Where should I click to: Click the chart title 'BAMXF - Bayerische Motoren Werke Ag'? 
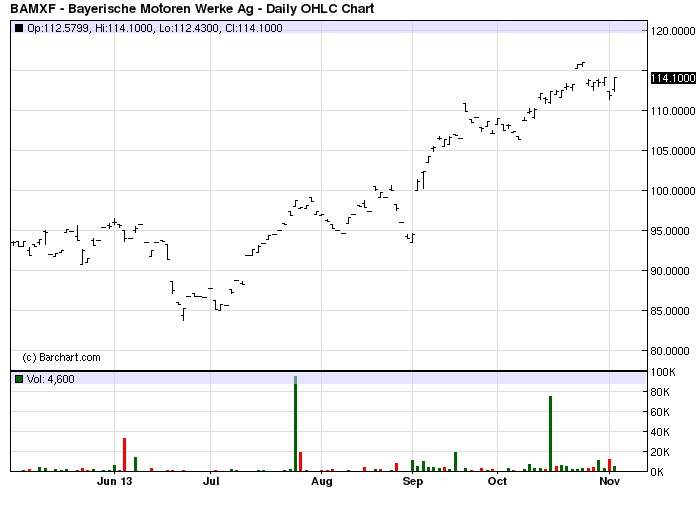132,8
